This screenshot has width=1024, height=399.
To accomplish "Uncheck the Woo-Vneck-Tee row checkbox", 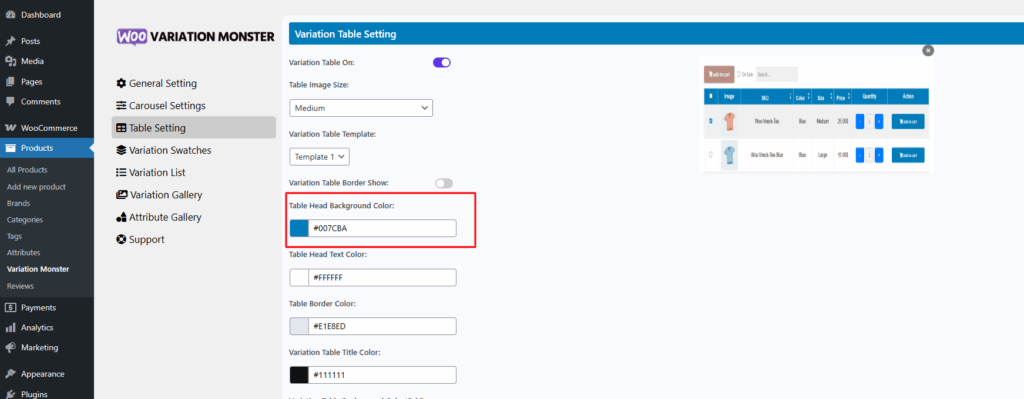I will tap(711, 121).
